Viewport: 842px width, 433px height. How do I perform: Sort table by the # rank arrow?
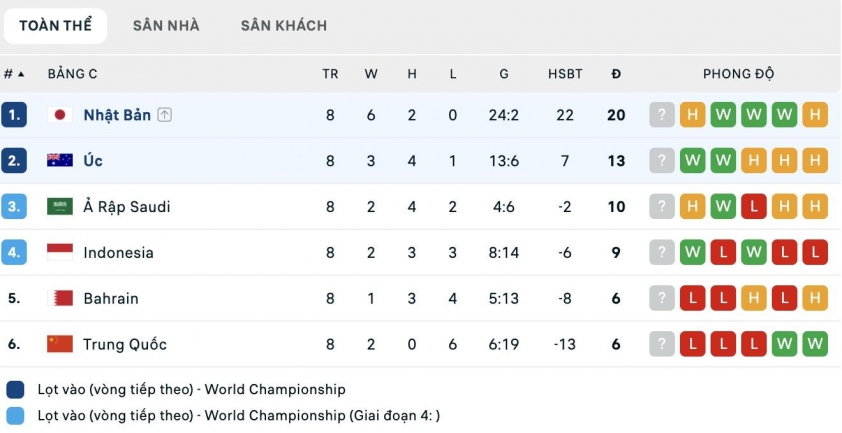click(14, 74)
